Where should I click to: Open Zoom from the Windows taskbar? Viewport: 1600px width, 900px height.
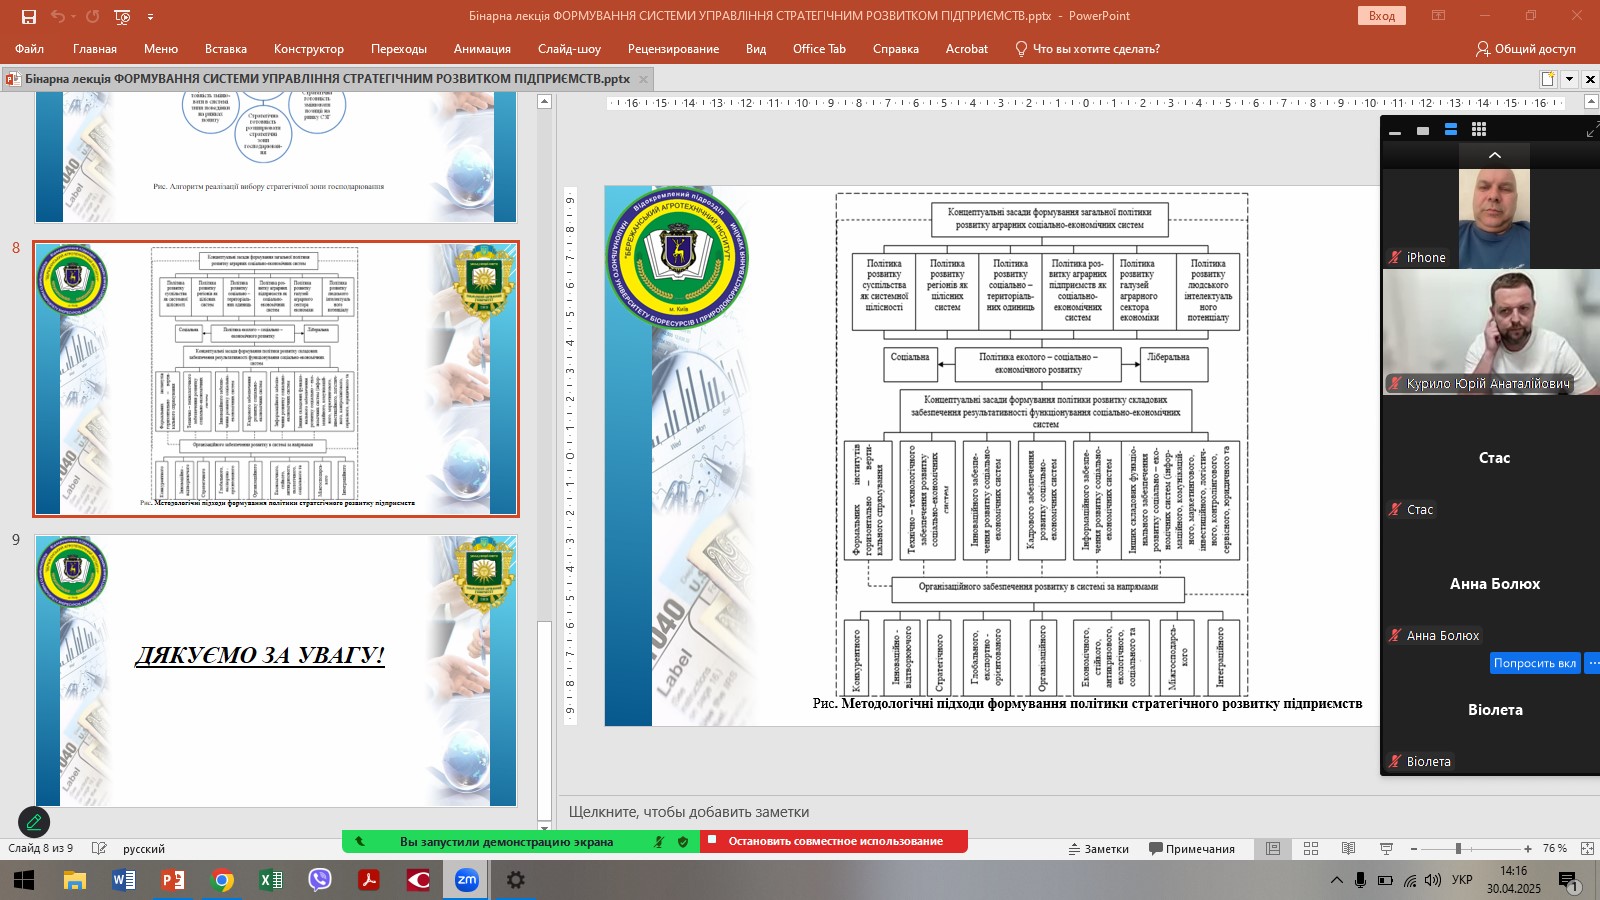click(x=466, y=880)
